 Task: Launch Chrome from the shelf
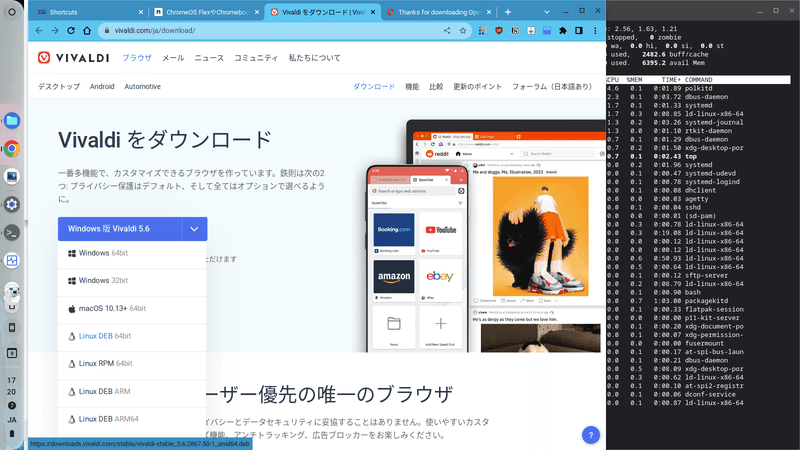[12, 148]
